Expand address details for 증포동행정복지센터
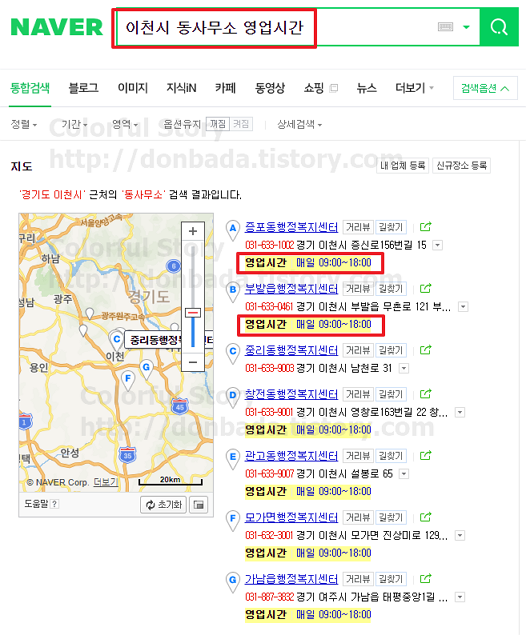Viewport: 526px width, 635px height. [437, 245]
